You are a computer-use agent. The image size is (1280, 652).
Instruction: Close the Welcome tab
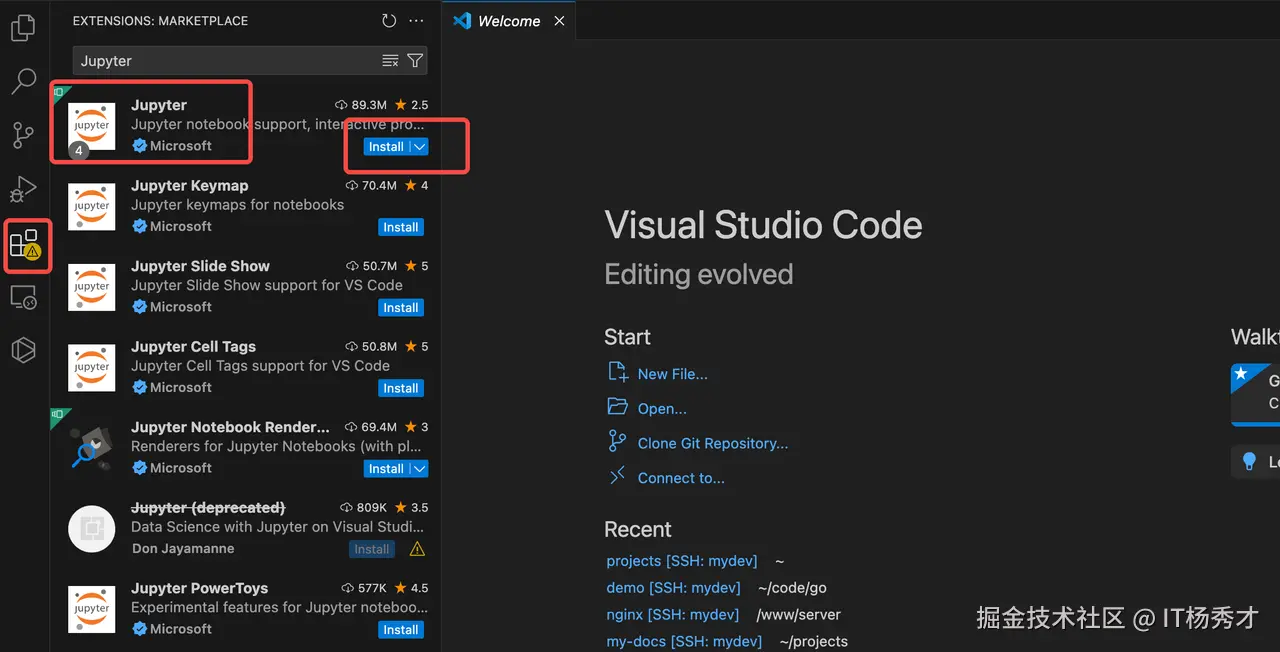559,21
